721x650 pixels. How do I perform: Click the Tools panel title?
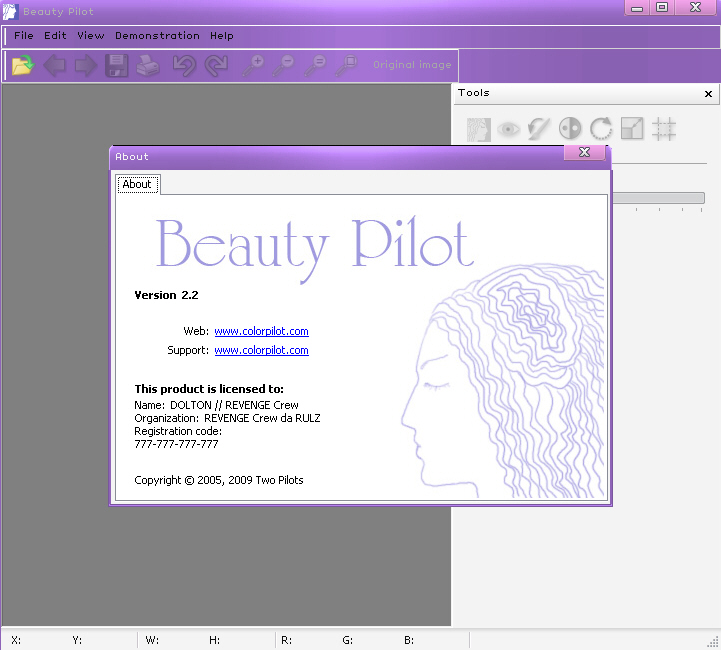[474, 93]
